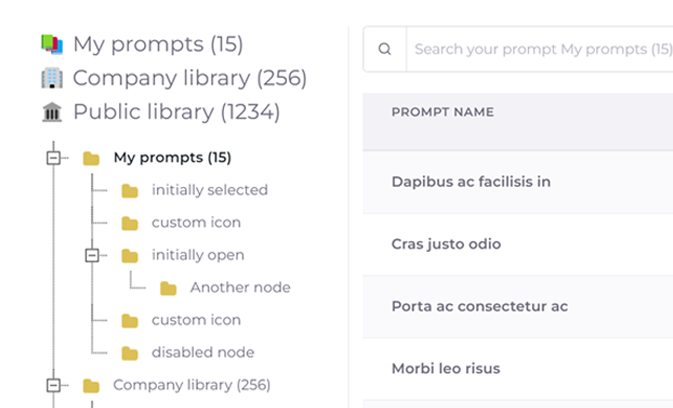Screen dimensions: 673x408
Task: Click the search magnifier icon
Action: click(x=385, y=49)
